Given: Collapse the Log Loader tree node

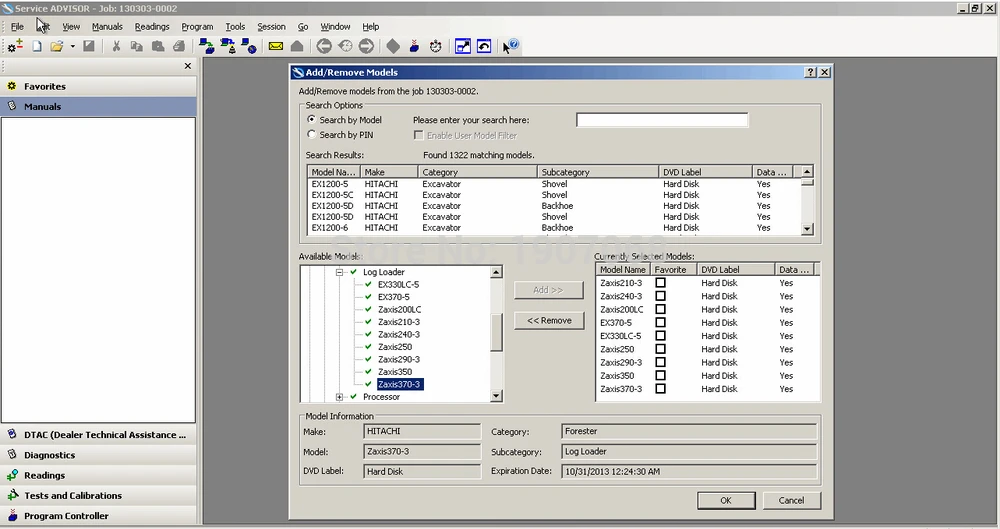Looking at the screenshot, I should (x=340, y=272).
